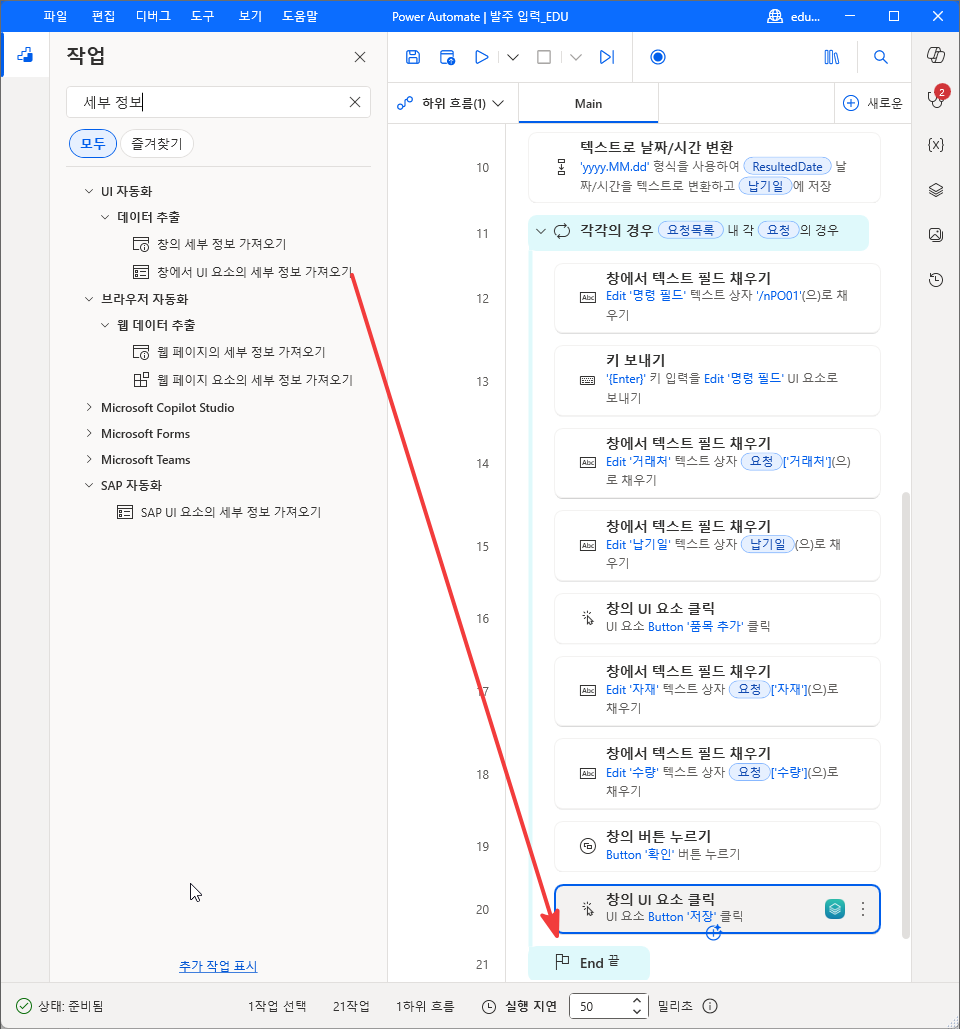
Task: Increase run delay with the up arrow
Action: pos(637,1001)
